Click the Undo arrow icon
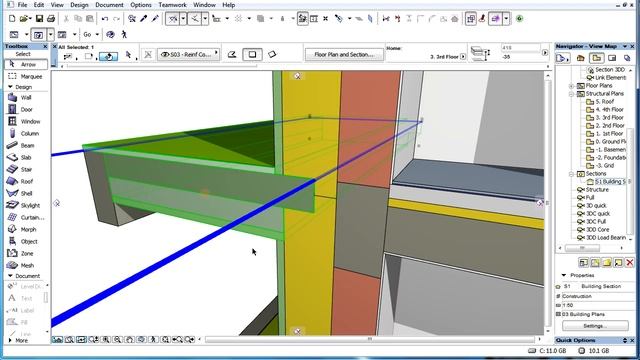 point(105,18)
